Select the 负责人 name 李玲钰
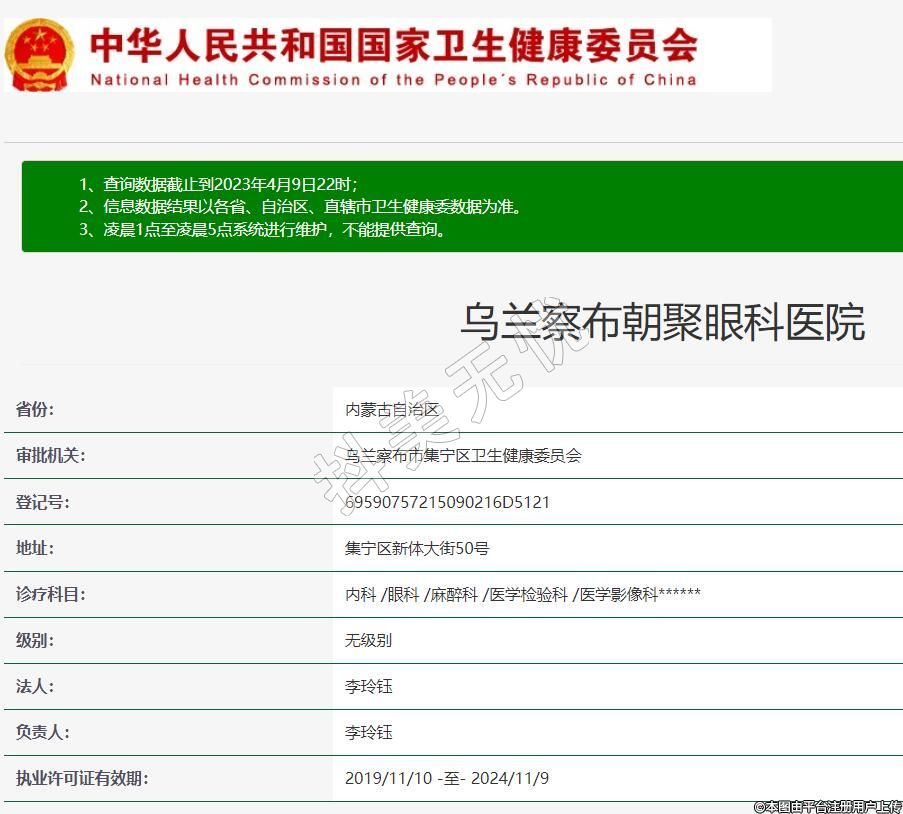903x814 pixels. click(x=368, y=732)
